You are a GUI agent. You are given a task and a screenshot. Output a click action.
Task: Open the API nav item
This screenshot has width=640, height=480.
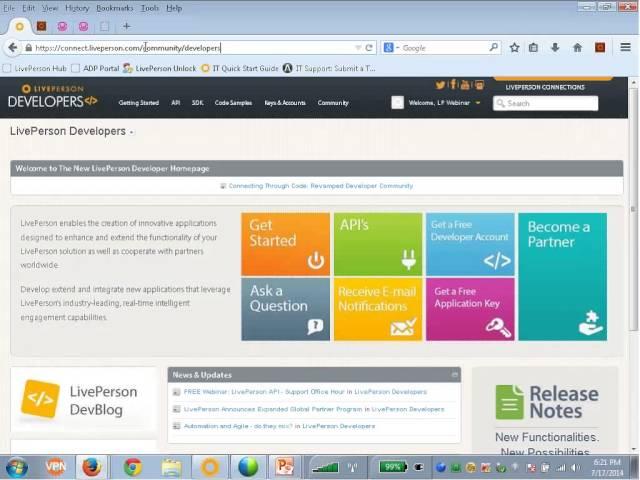(176, 103)
